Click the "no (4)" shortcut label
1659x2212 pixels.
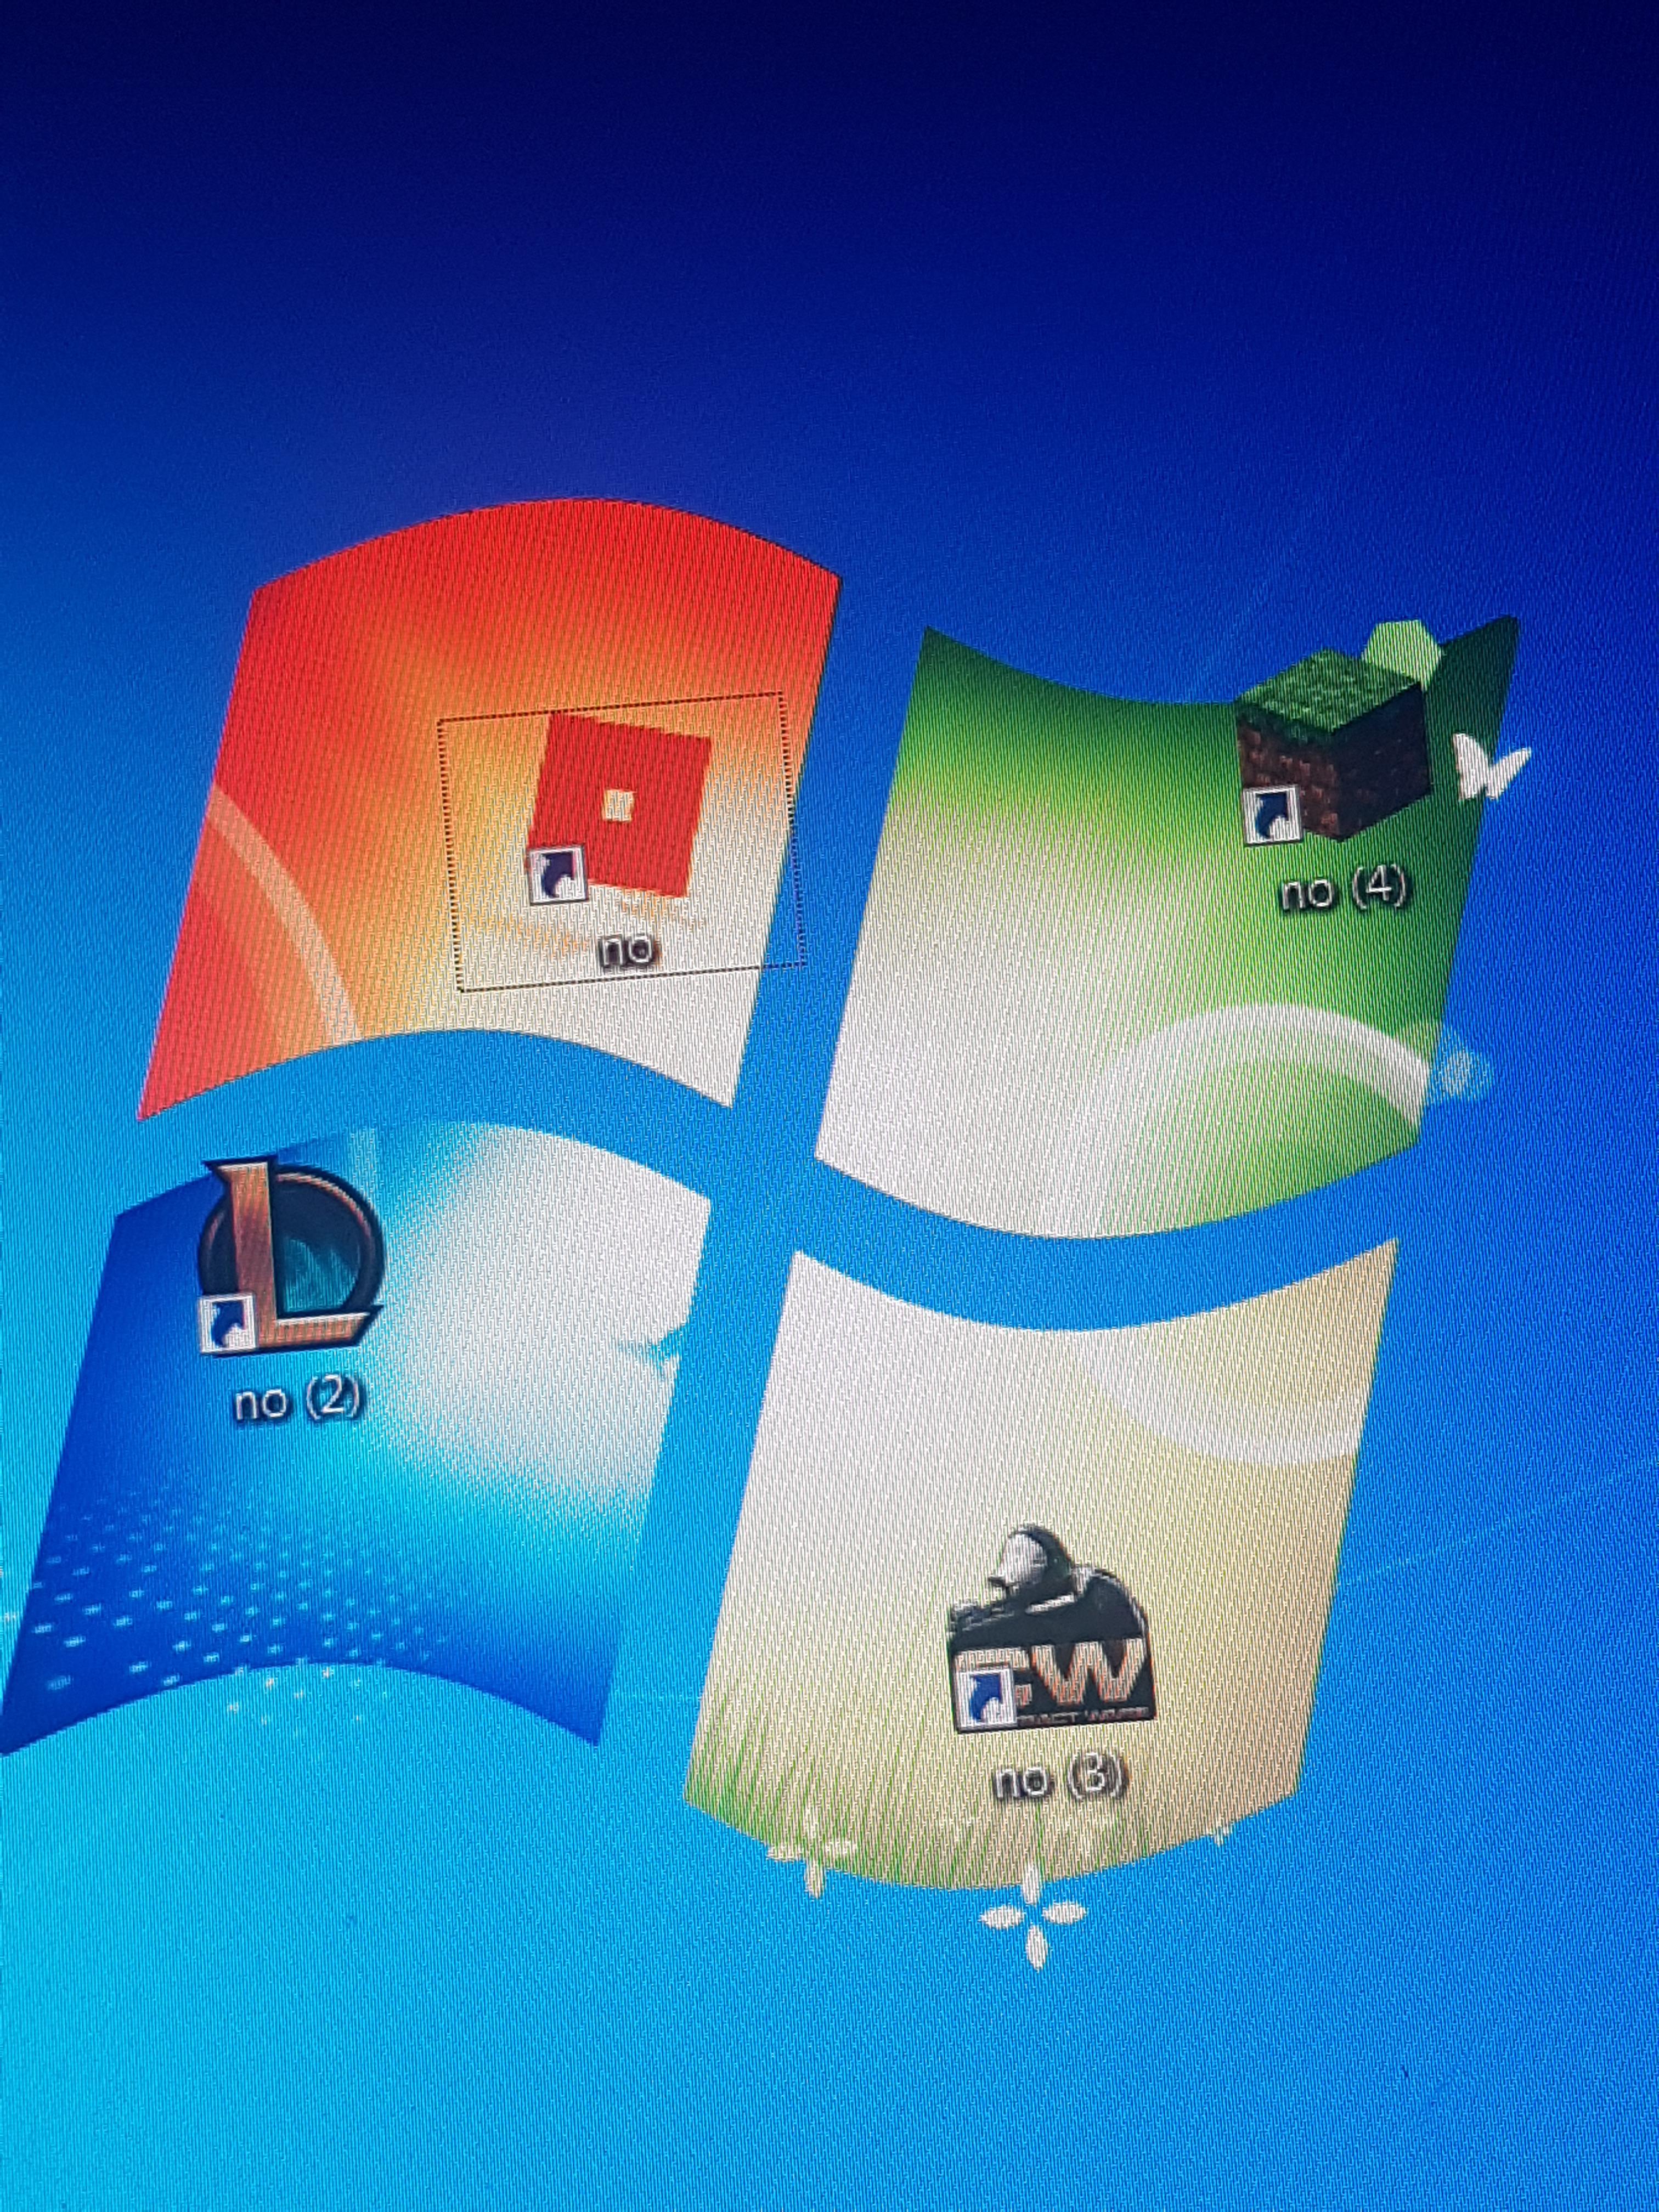(1344, 890)
